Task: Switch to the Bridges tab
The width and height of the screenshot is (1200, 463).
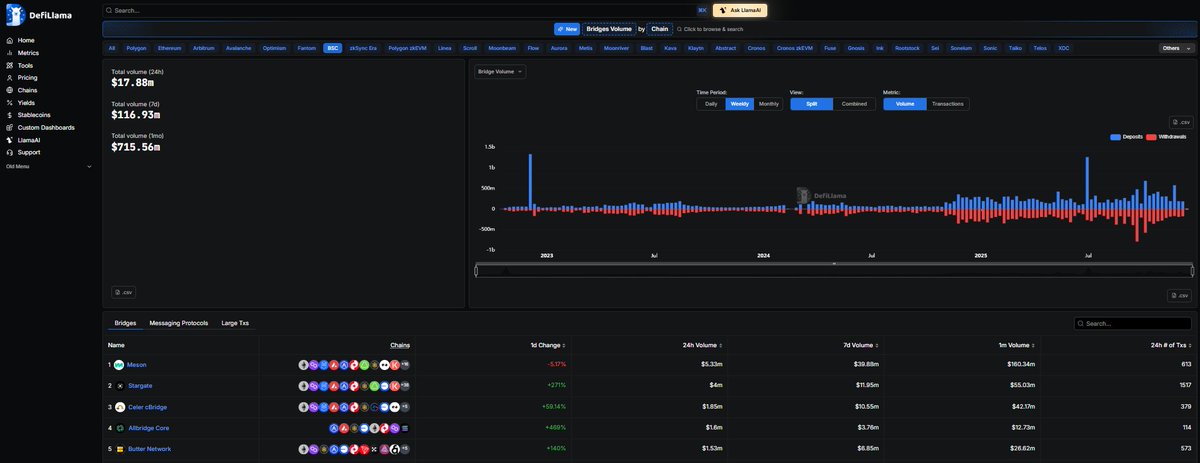Action: pyautogui.click(x=125, y=323)
